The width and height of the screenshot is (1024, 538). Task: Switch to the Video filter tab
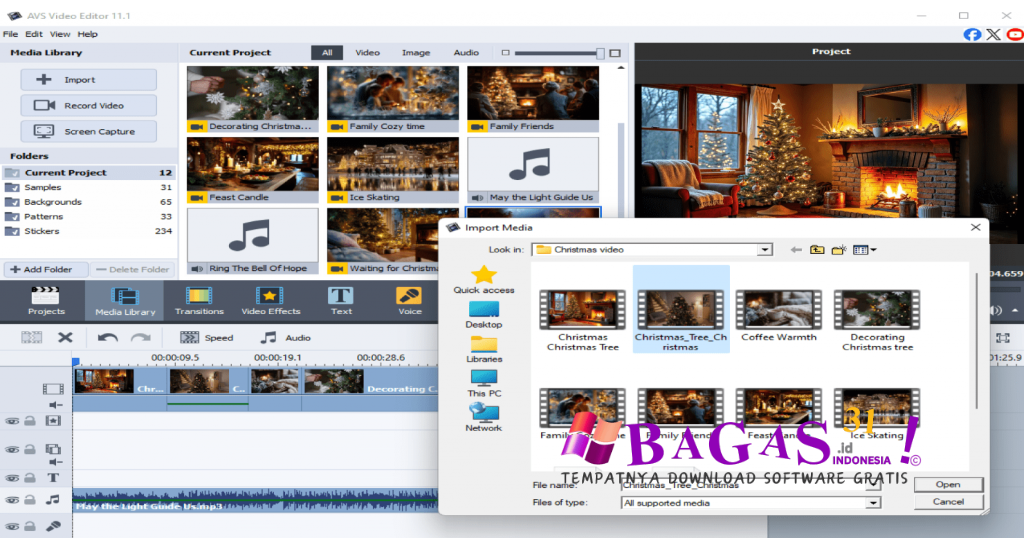click(368, 52)
